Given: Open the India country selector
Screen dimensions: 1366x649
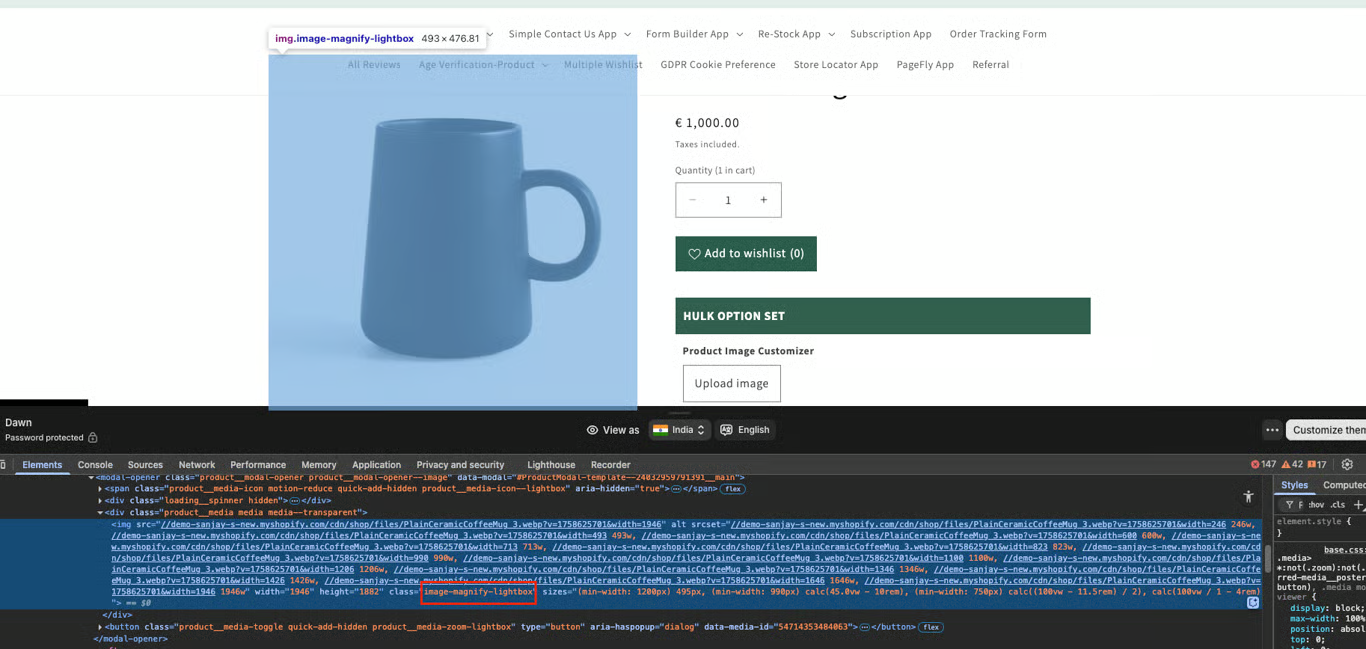Looking at the screenshot, I should coord(679,430).
